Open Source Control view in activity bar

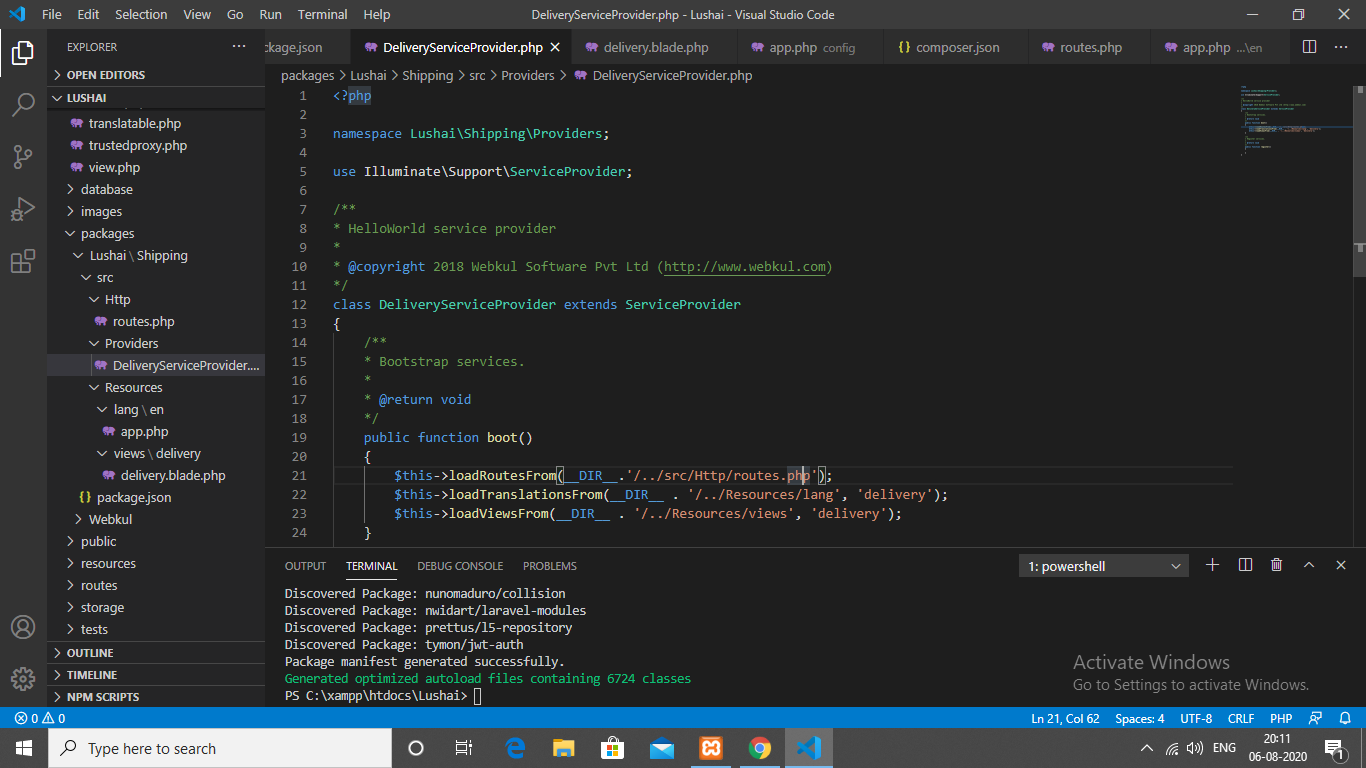point(23,157)
